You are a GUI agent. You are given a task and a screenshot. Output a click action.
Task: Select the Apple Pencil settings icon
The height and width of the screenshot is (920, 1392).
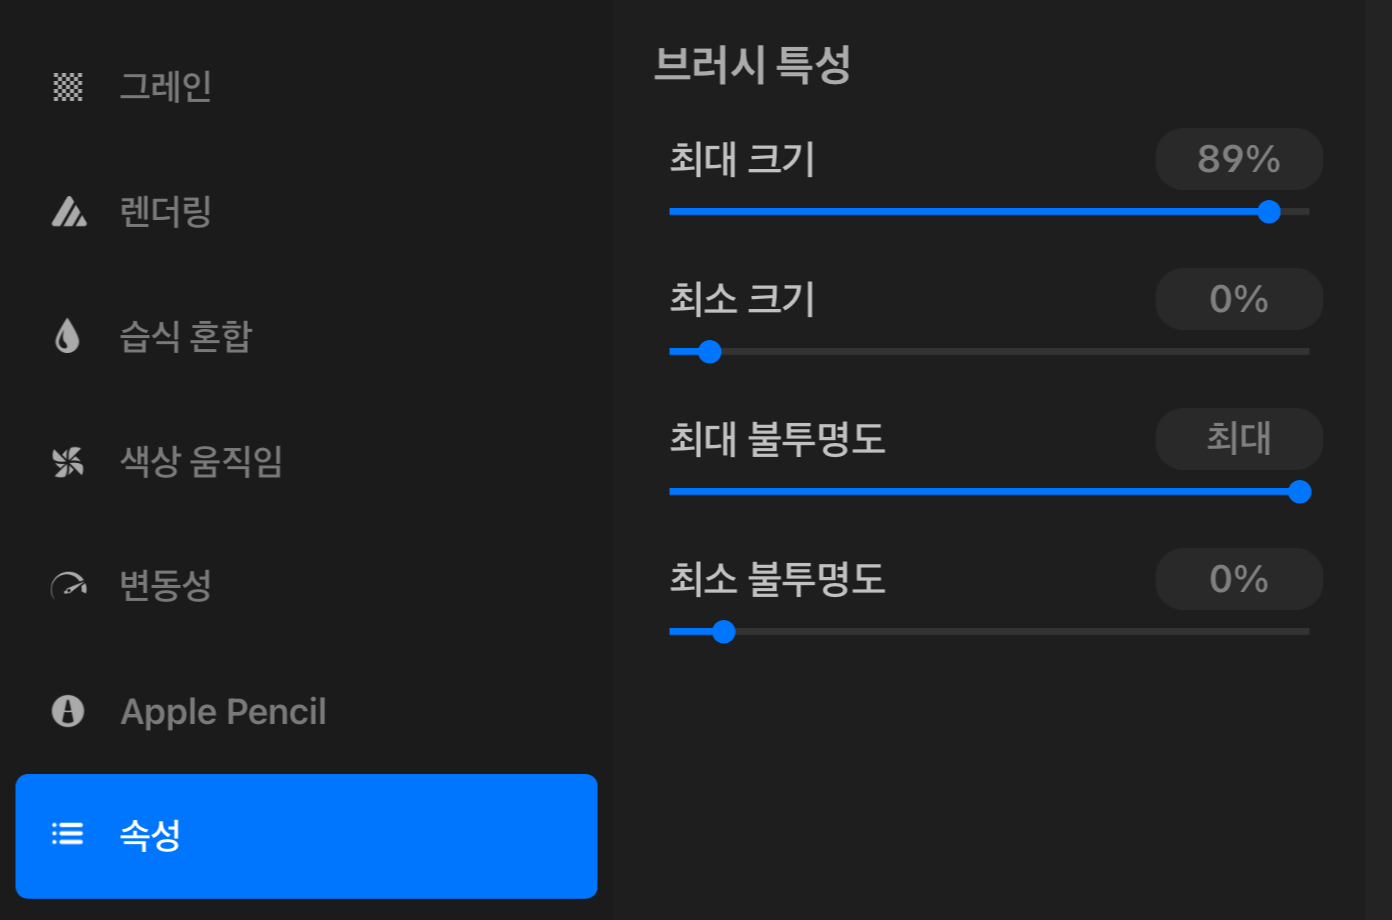pos(67,711)
